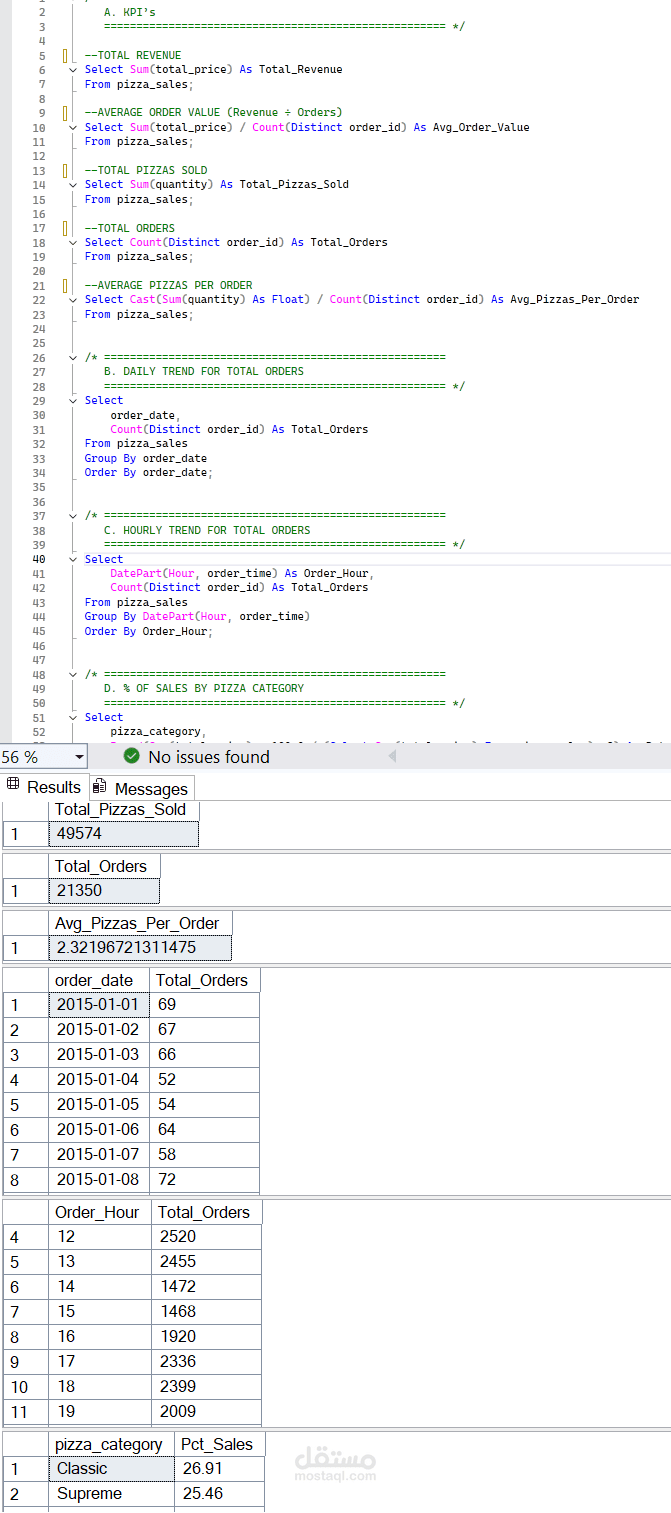The width and height of the screenshot is (671, 1513).
Task: Open the 56 % zoom level dropdown
Action: coord(79,757)
